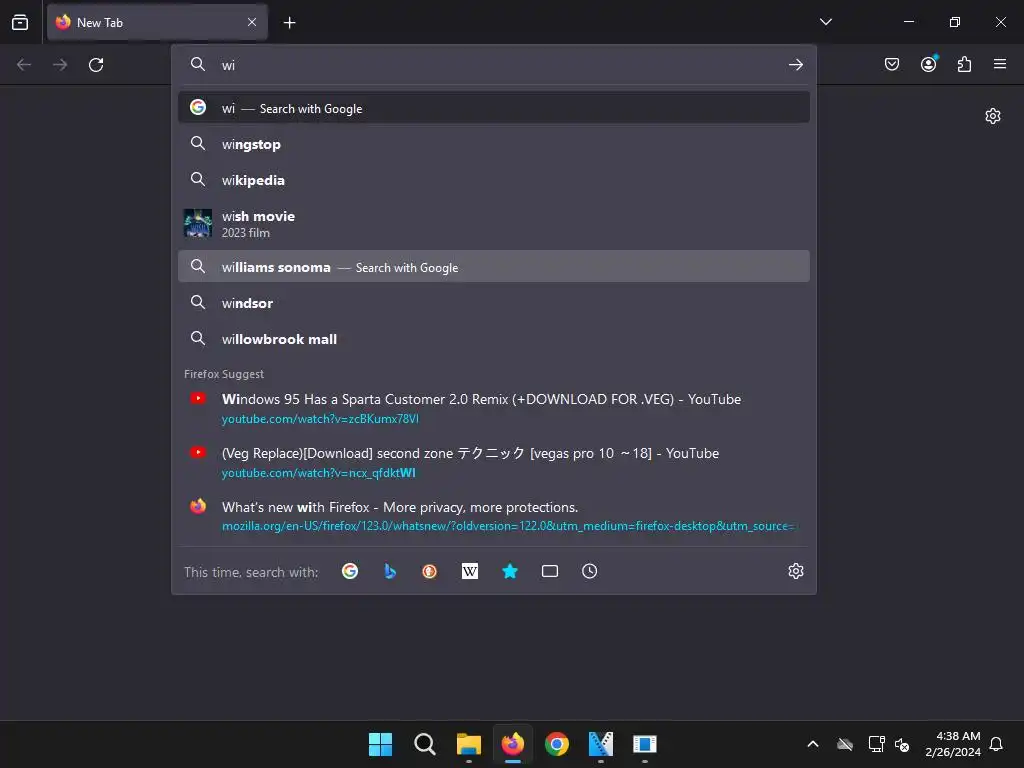The image size is (1024, 768).
Task: Search history with clock icon
Action: (590, 571)
